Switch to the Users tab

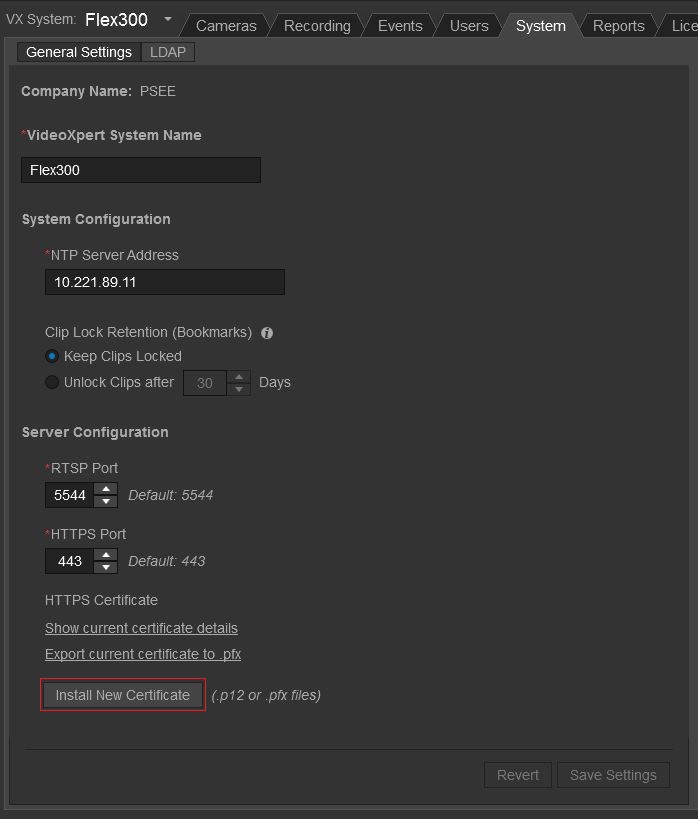[x=469, y=26]
